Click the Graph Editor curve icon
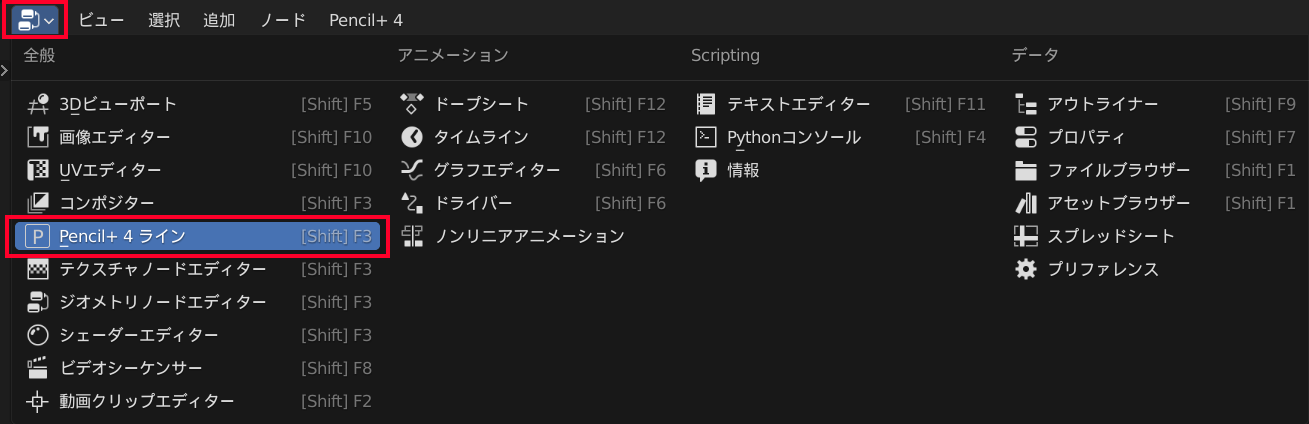The image size is (1309, 424). [412, 170]
